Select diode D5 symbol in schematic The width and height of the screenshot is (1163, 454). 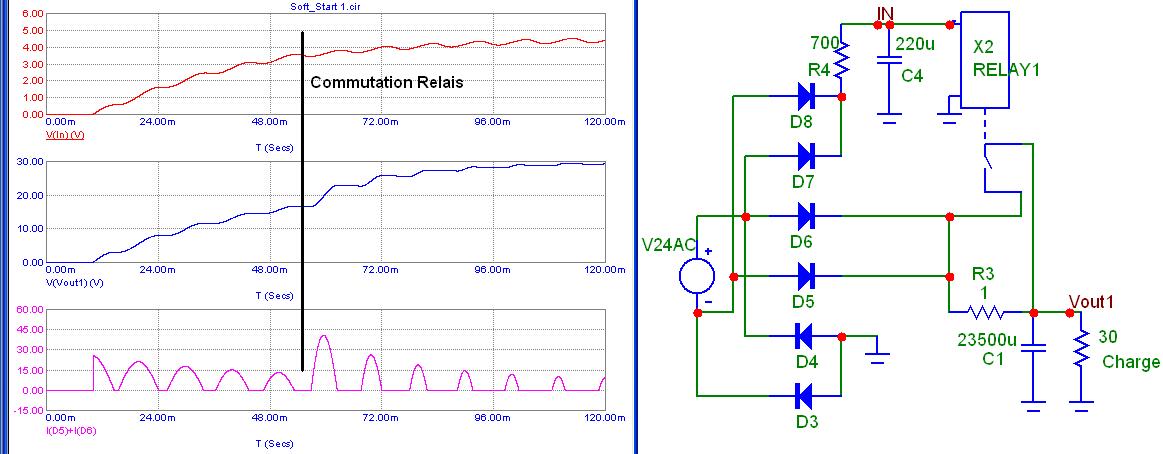[806, 277]
